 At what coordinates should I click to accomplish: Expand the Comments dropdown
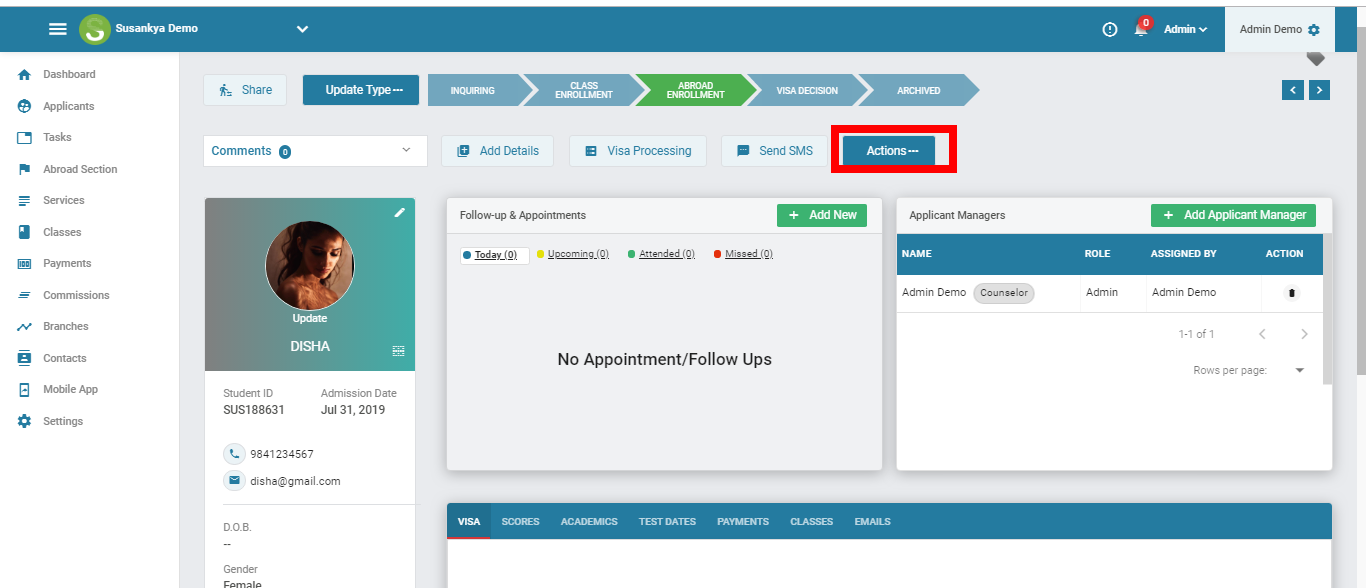pyautogui.click(x=406, y=150)
